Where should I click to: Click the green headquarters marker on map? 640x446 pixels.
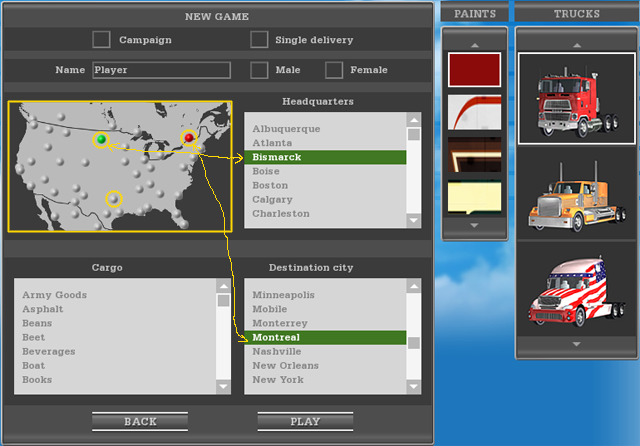tap(101, 139)
